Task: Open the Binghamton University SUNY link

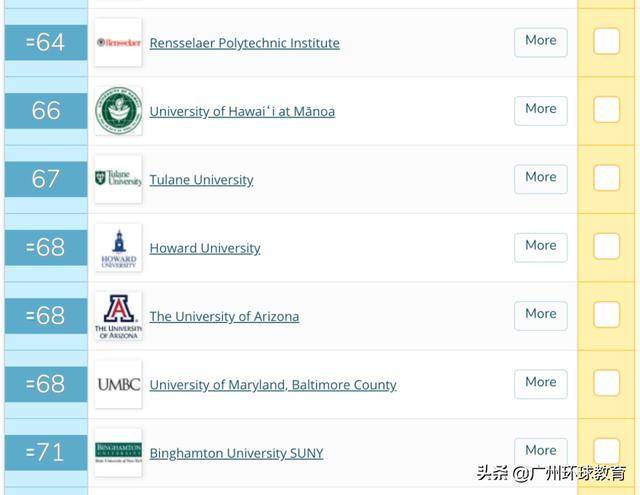Action: 236,453
